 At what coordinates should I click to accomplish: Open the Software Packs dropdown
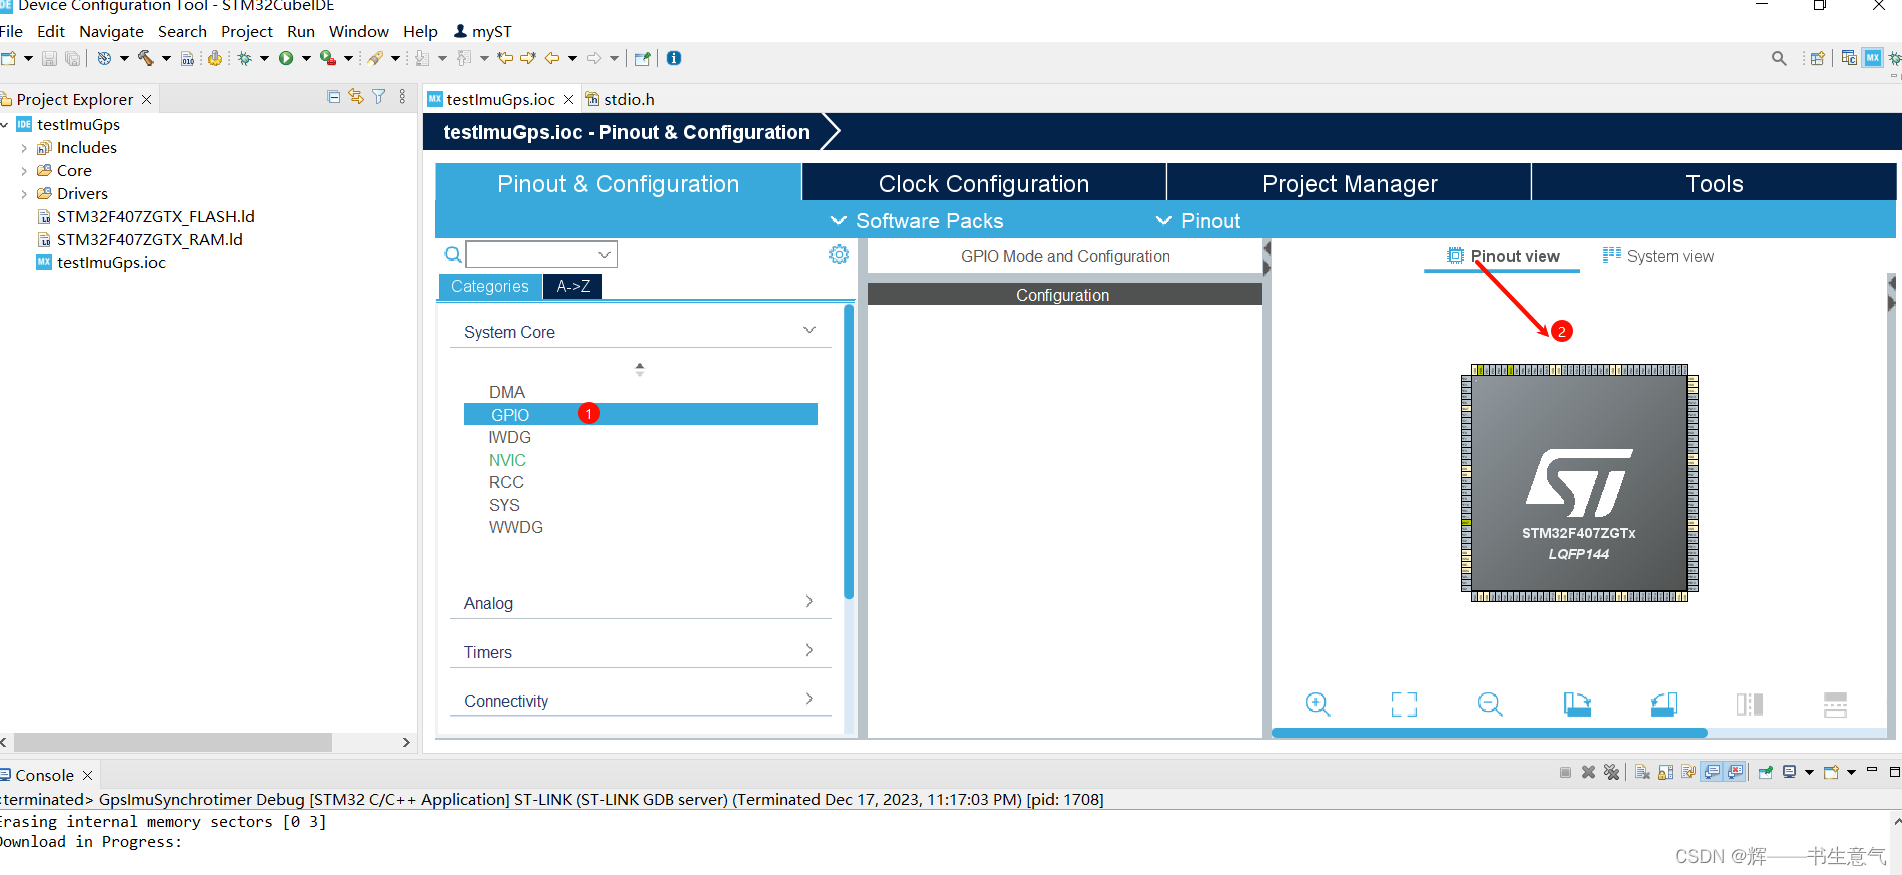point(917,221)
